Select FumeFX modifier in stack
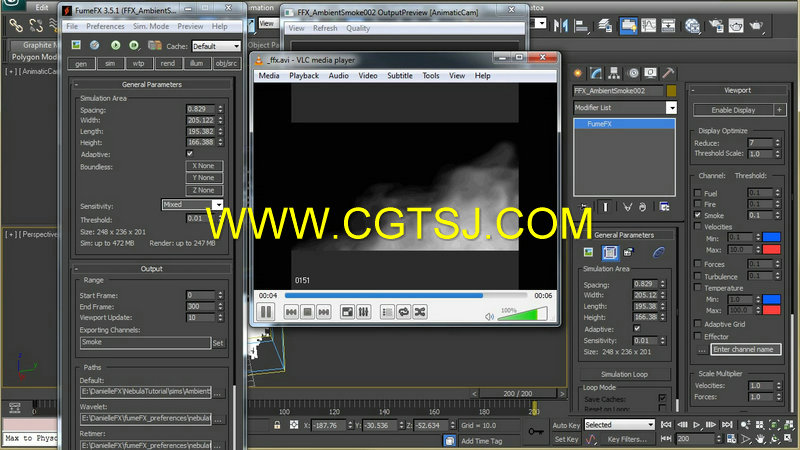The height and width of the screenshot is (450, 800). (x=624, y=123)
